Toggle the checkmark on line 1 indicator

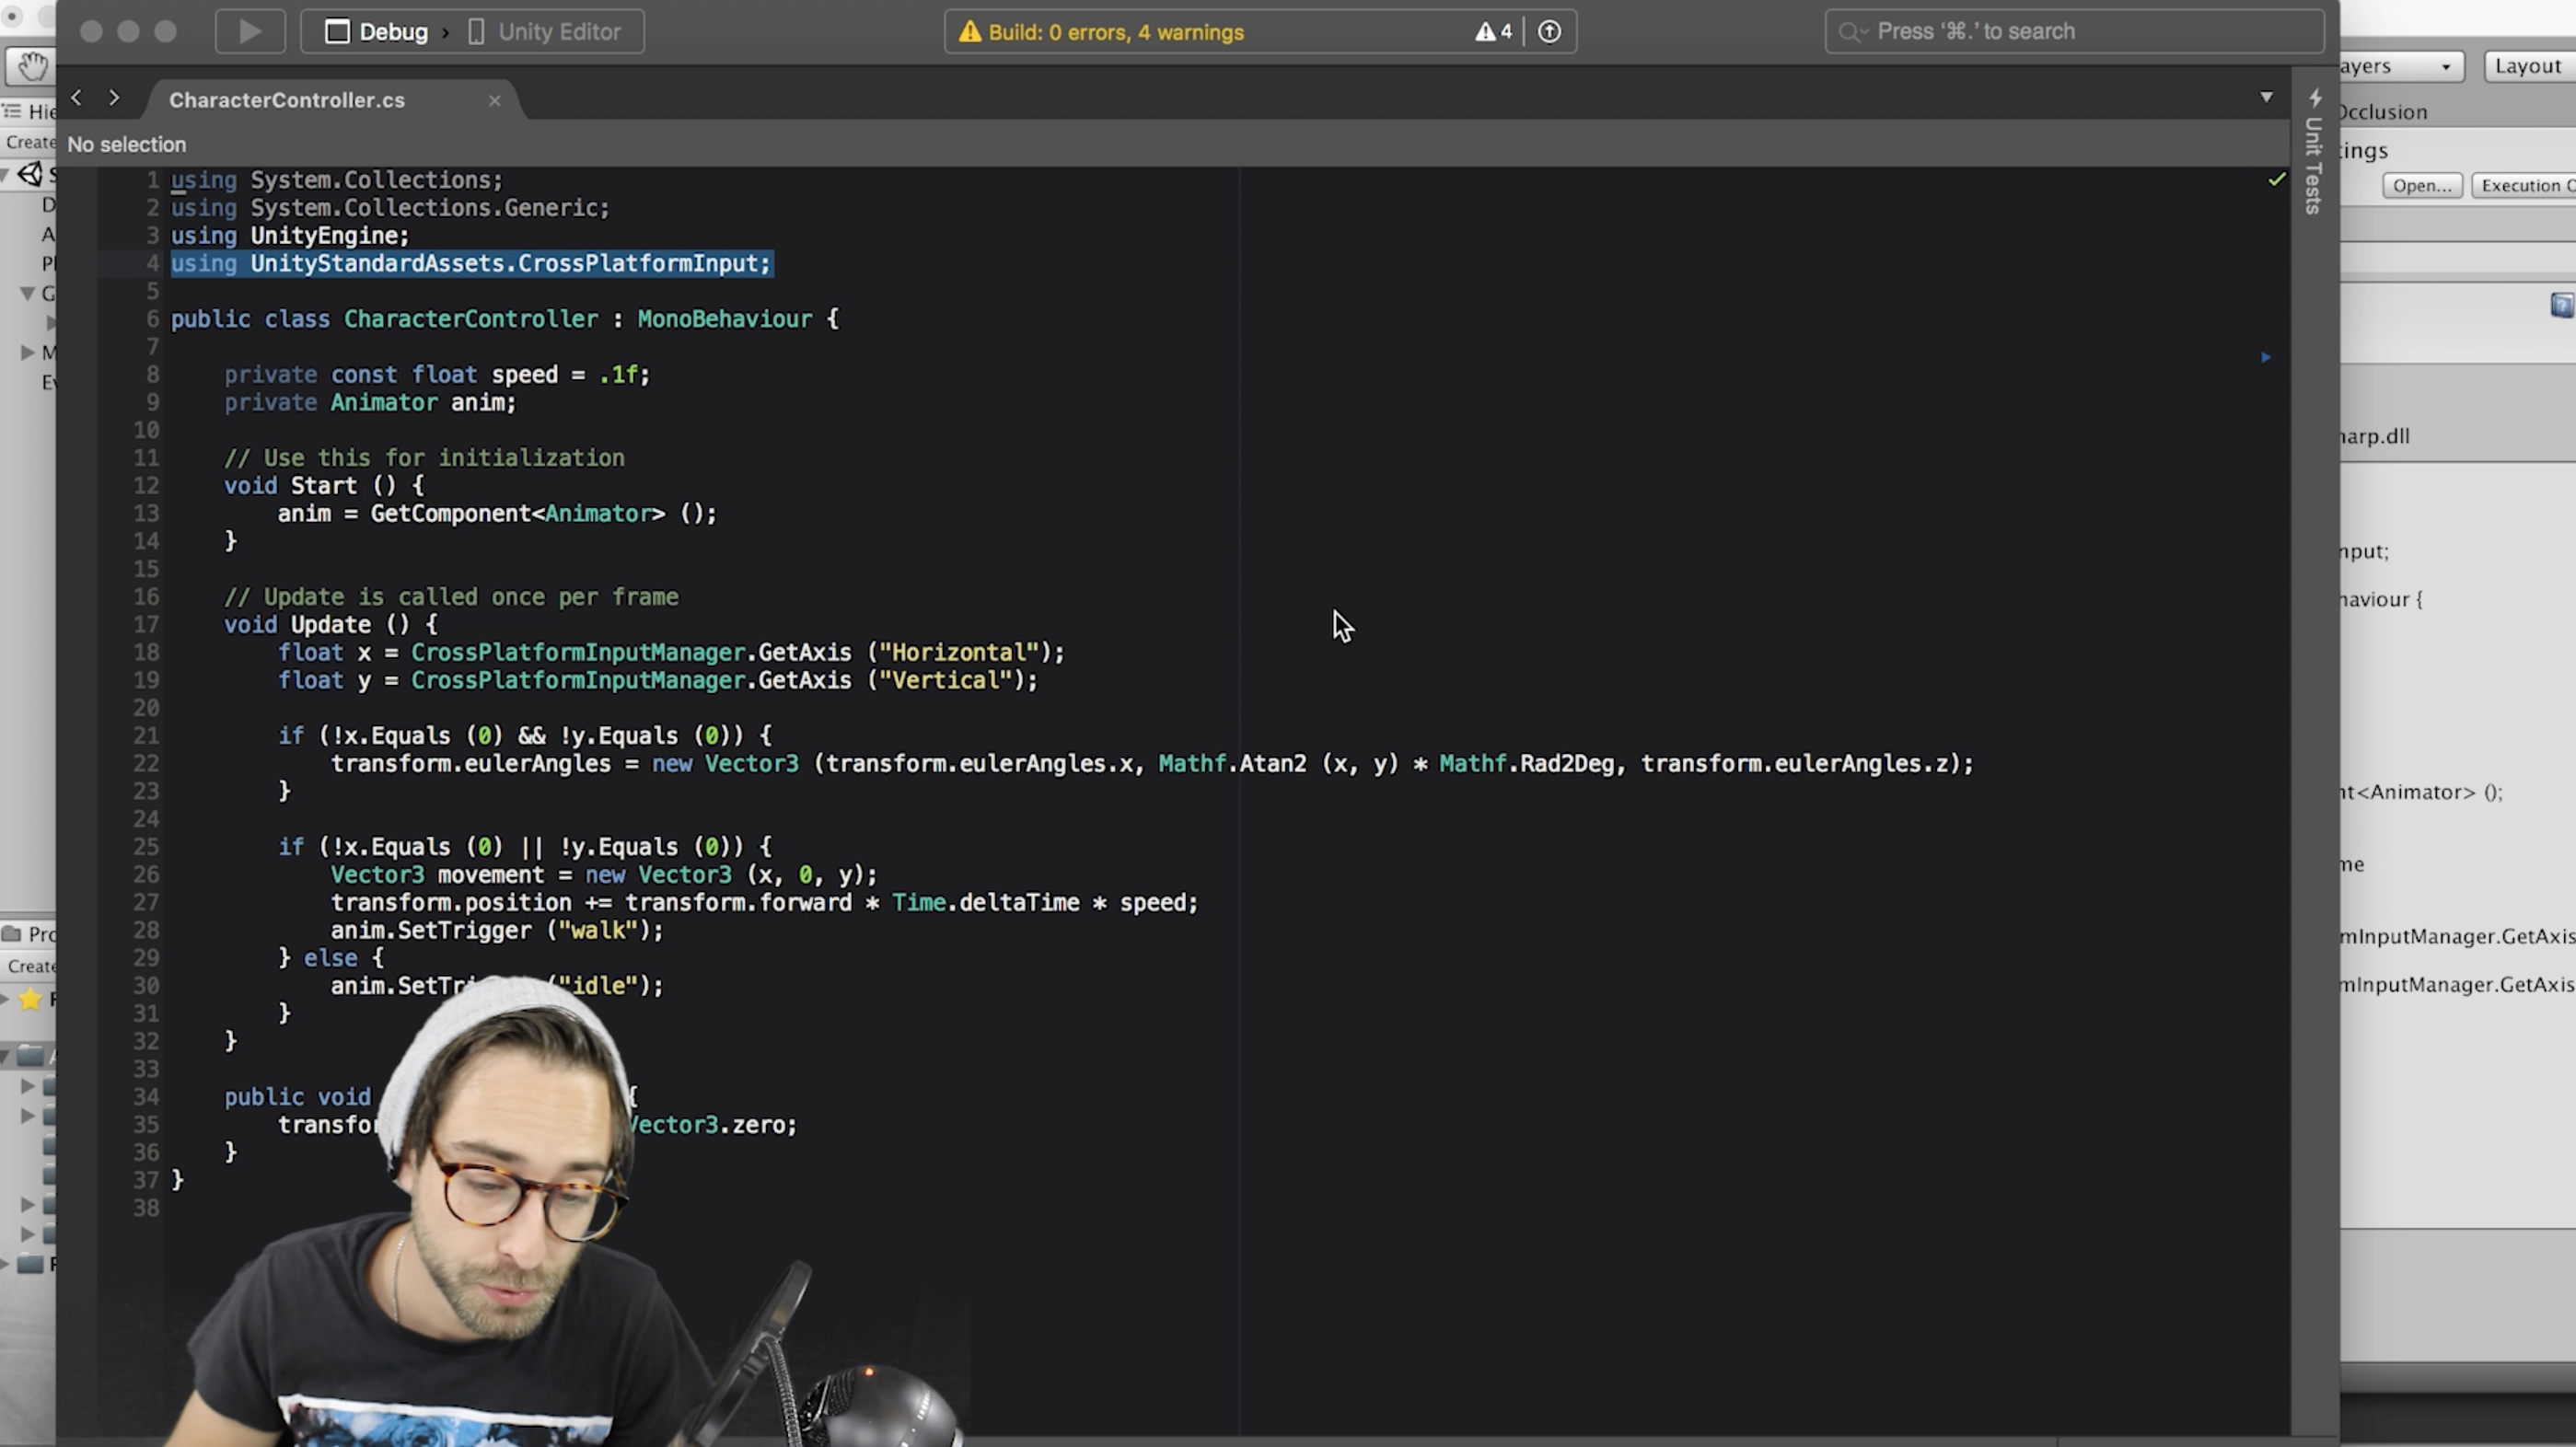click(x=2275, y=179)
